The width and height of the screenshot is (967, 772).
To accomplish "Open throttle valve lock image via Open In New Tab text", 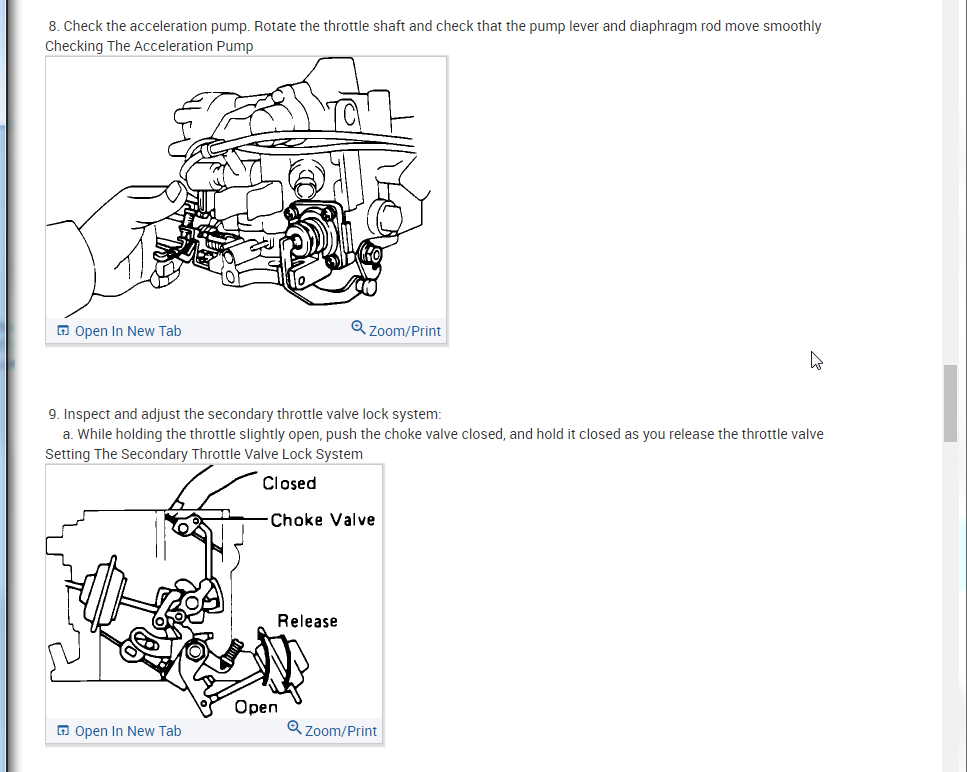I will coord(128,731).
